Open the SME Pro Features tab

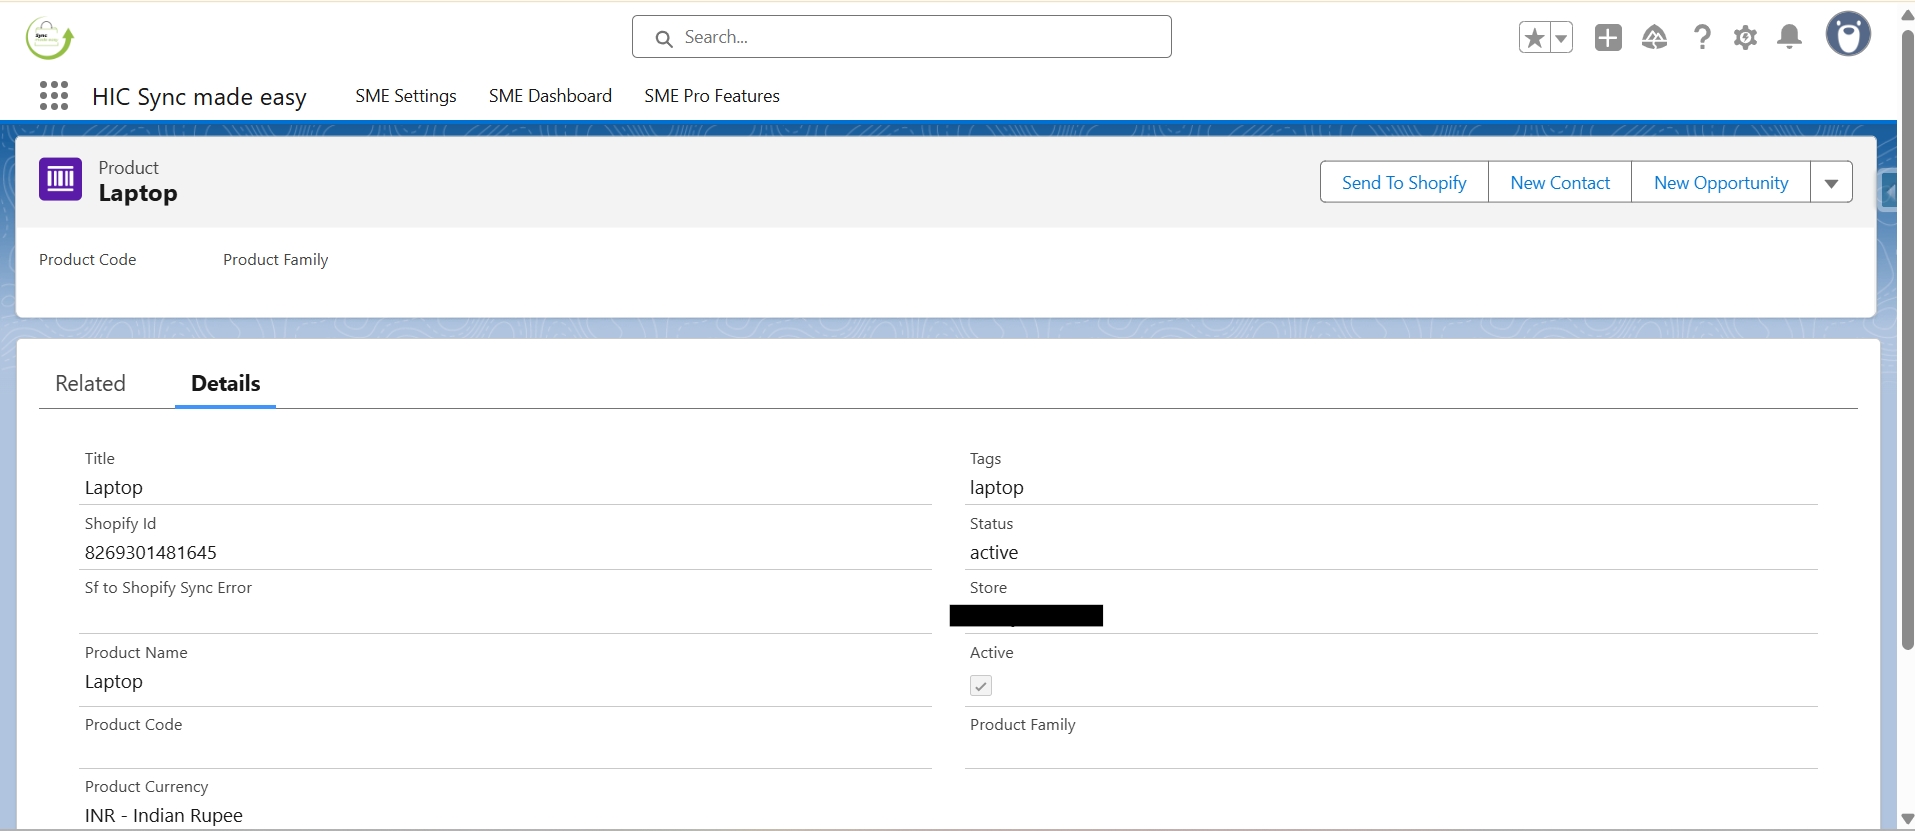point(711,96)
